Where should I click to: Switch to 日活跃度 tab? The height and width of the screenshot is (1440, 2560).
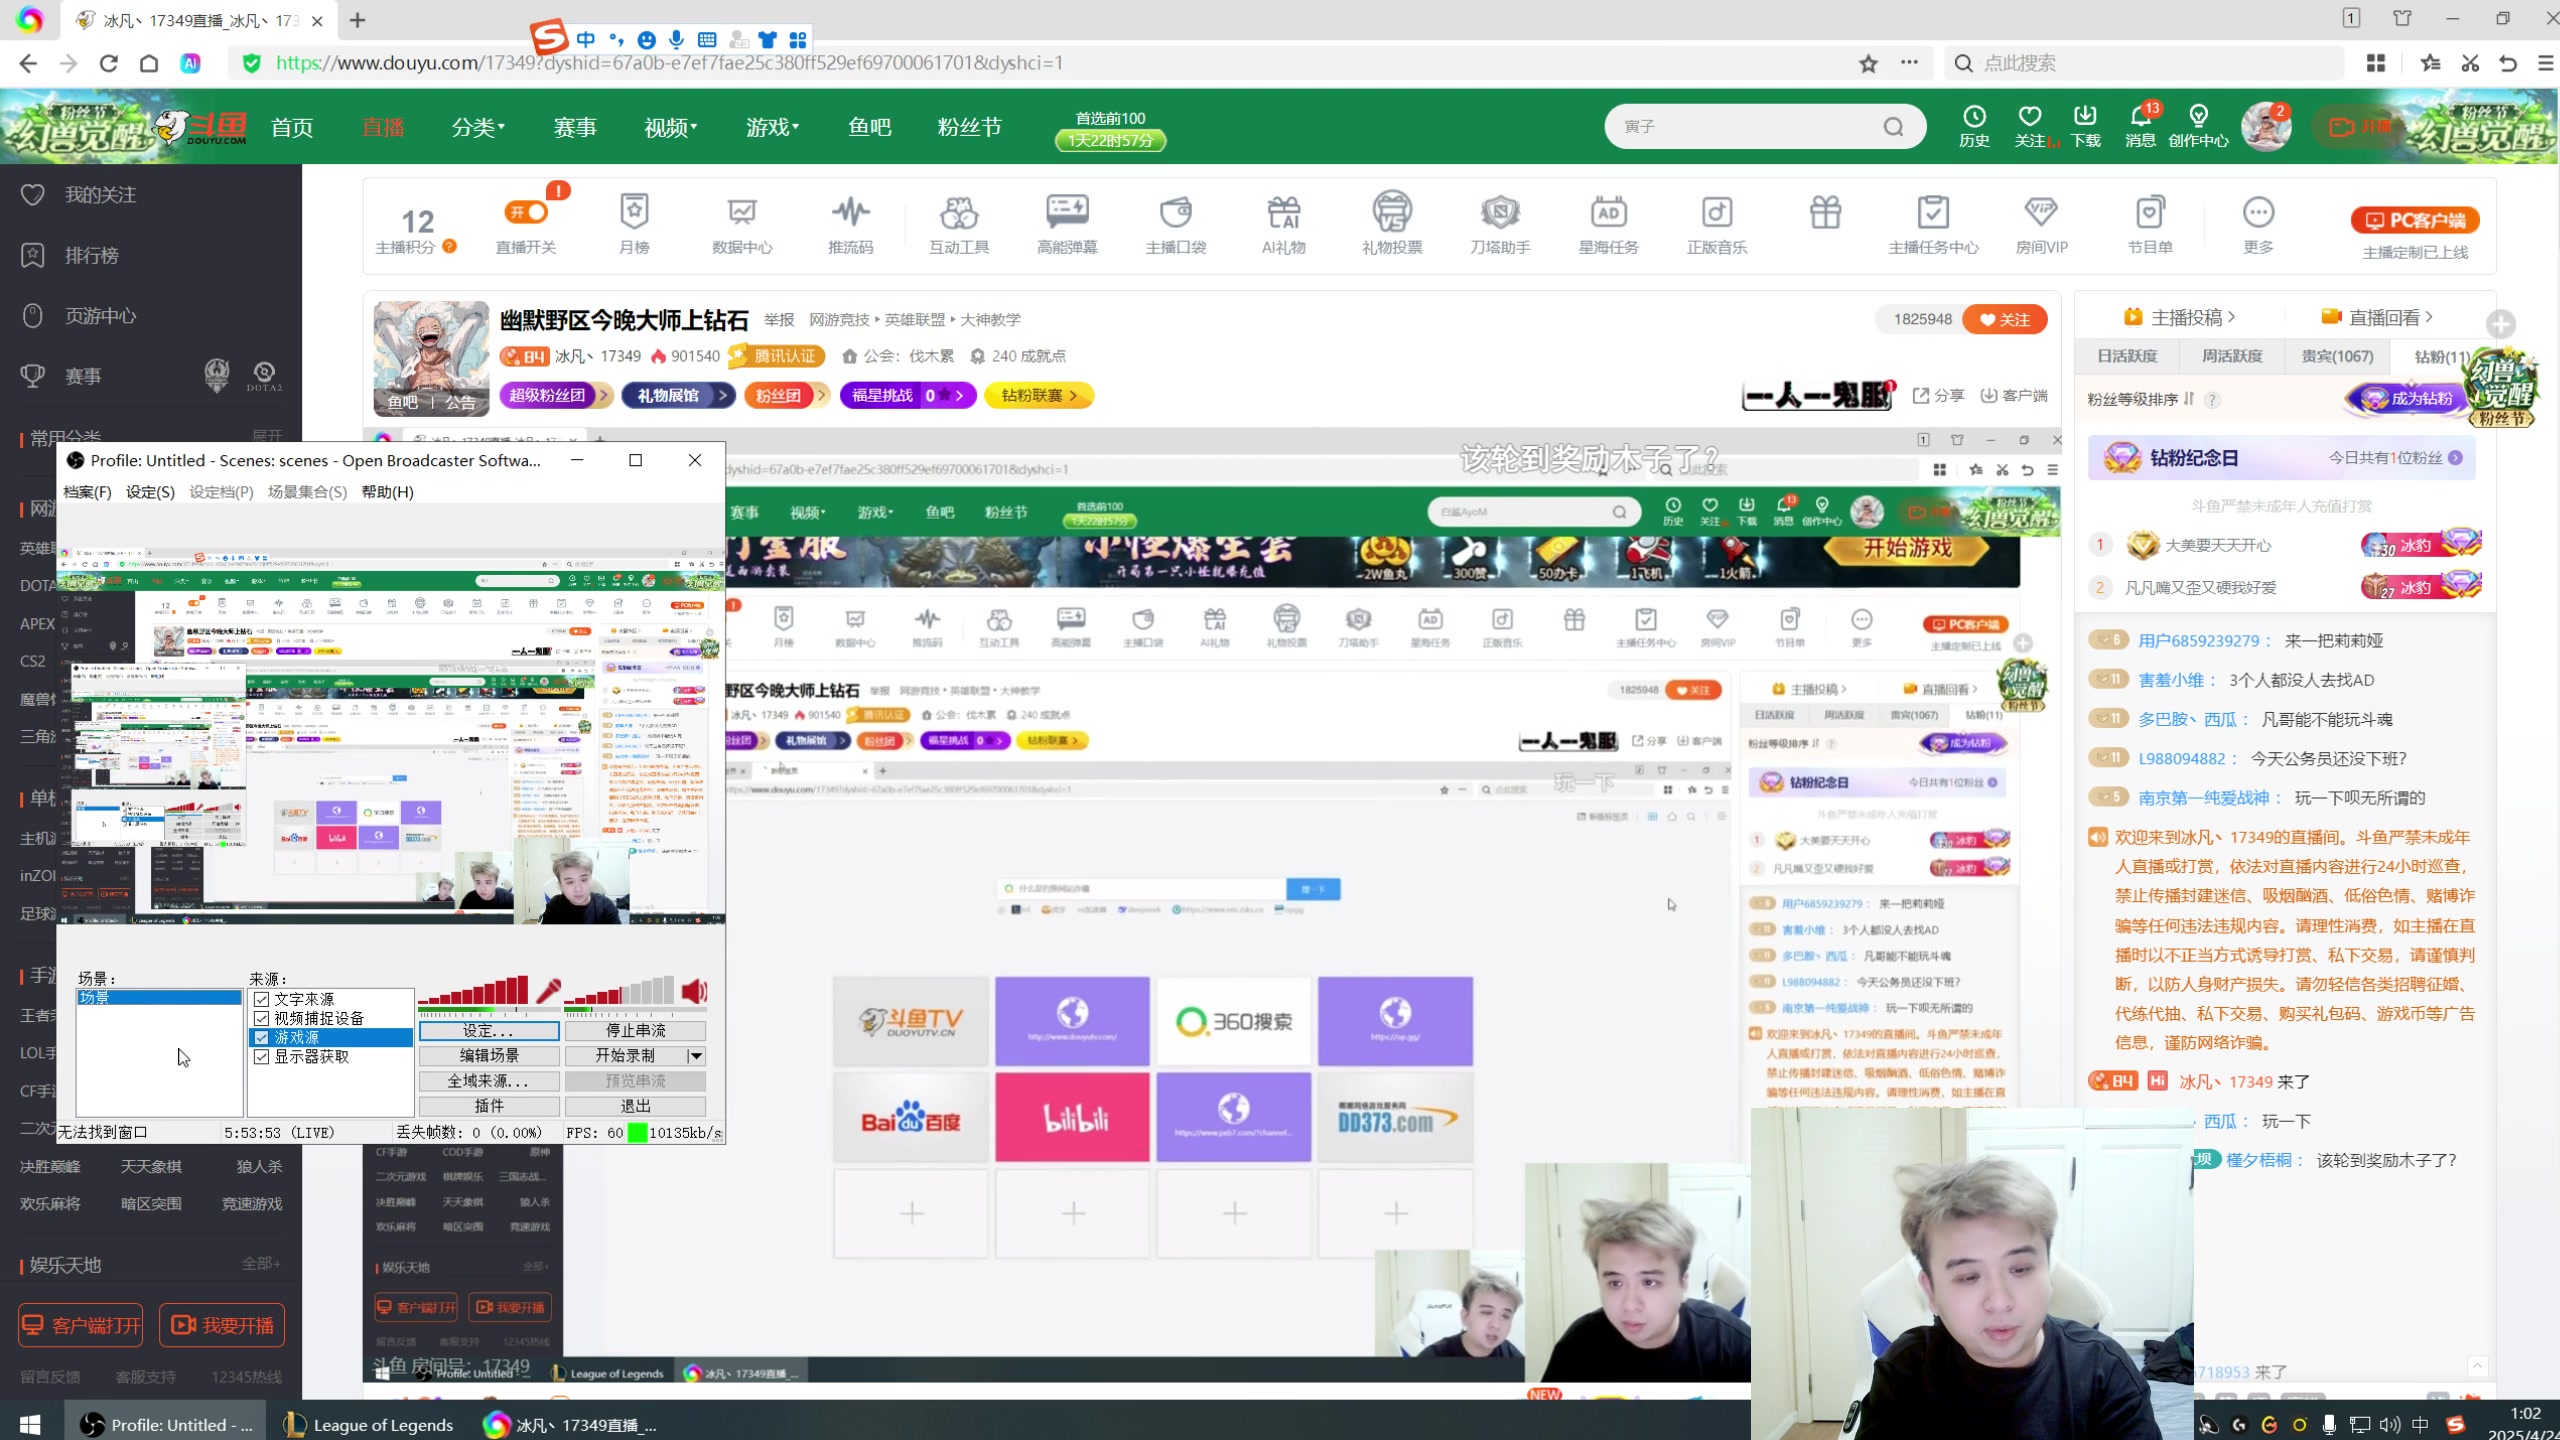tap(2127, 356)
